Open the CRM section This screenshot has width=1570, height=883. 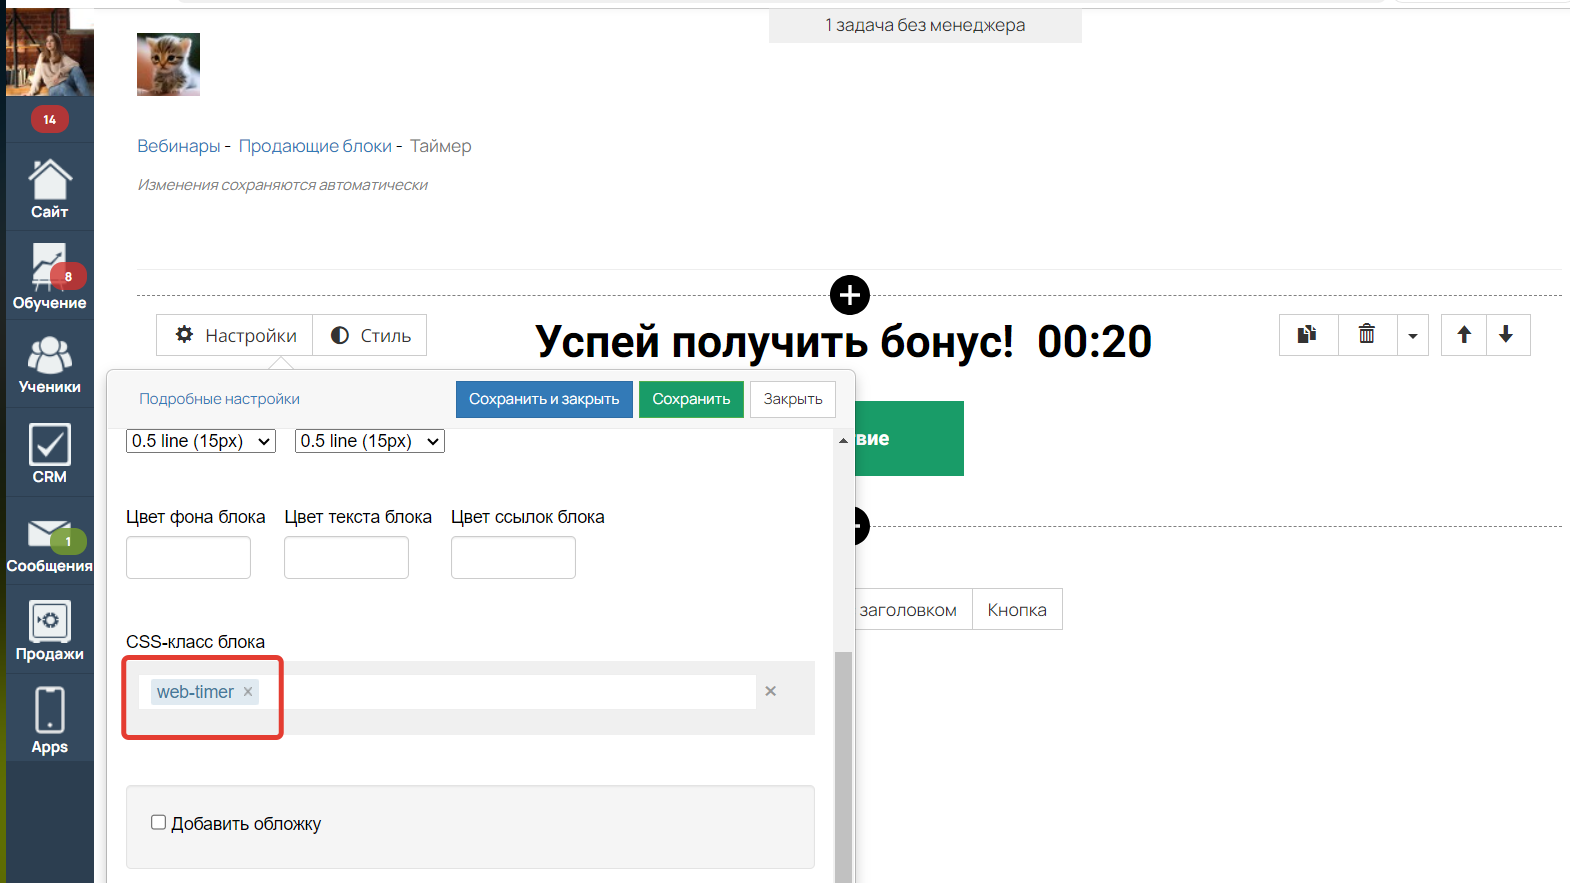click(49, 453)
